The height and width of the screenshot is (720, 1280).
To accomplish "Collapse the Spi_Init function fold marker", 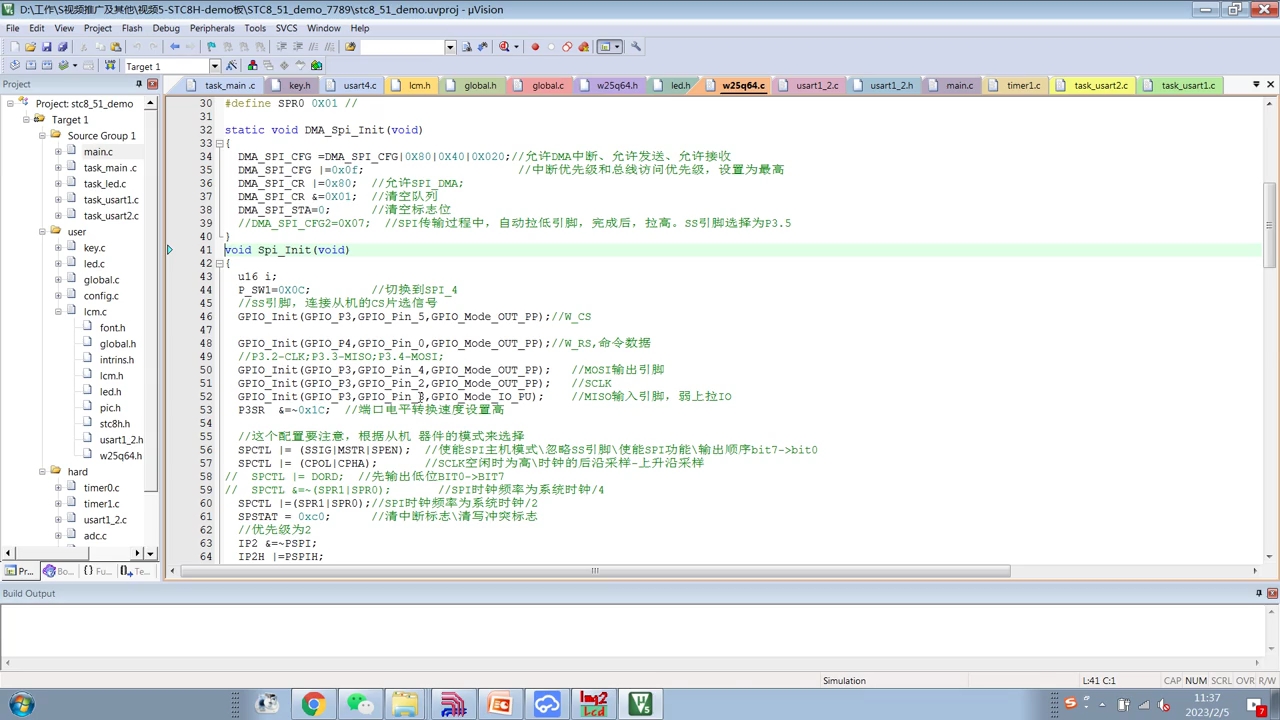I will [x=219, y=263].
